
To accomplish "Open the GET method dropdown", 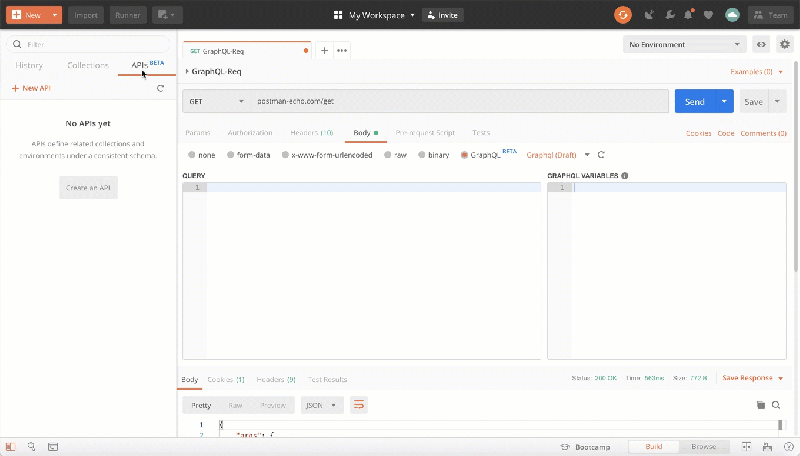I will click(x=216, y=101).
